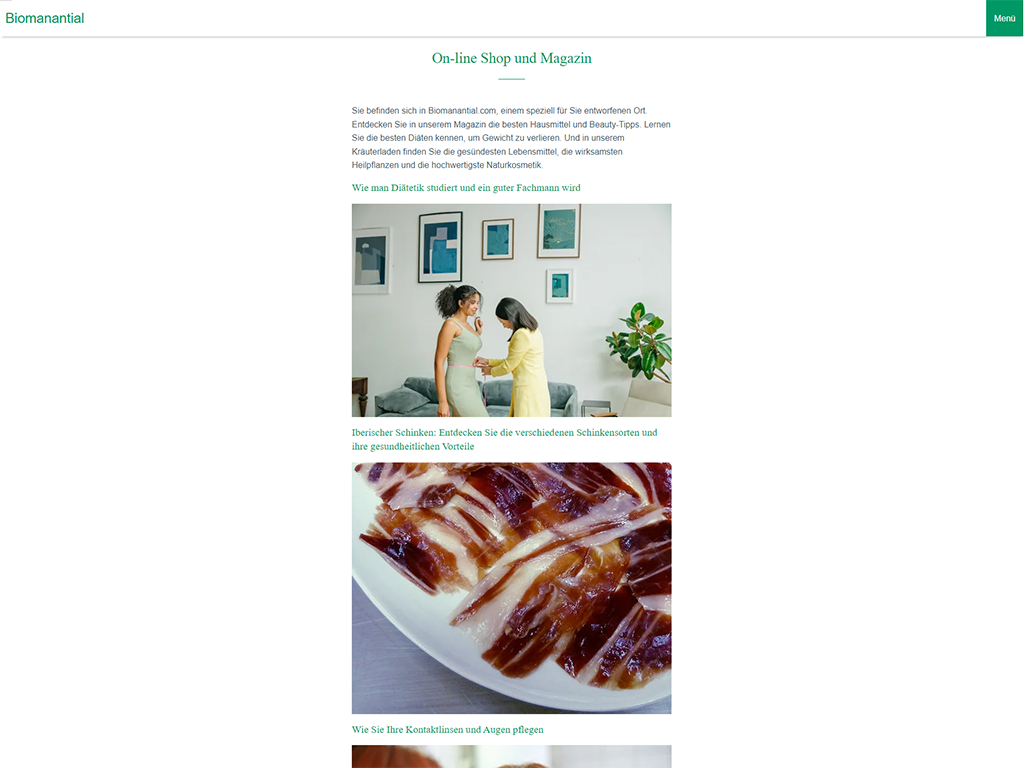The width and height of the screenshot is (1024, 768).
Task: Click the curly-haired woman in the green dress
Action: coord(460,351)
